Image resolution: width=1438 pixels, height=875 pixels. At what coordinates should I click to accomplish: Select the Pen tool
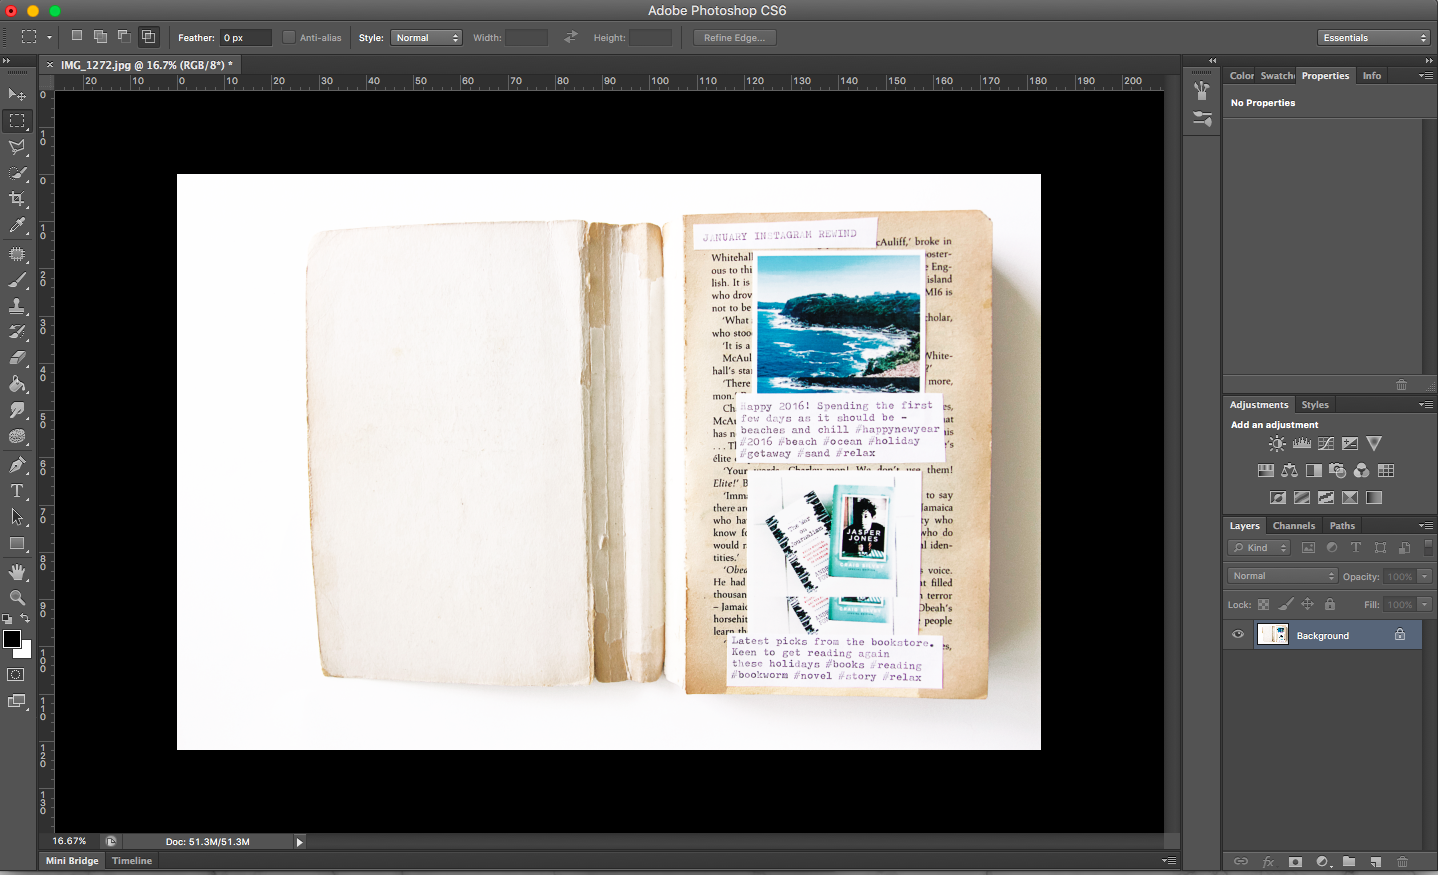(x=17, y=465)
